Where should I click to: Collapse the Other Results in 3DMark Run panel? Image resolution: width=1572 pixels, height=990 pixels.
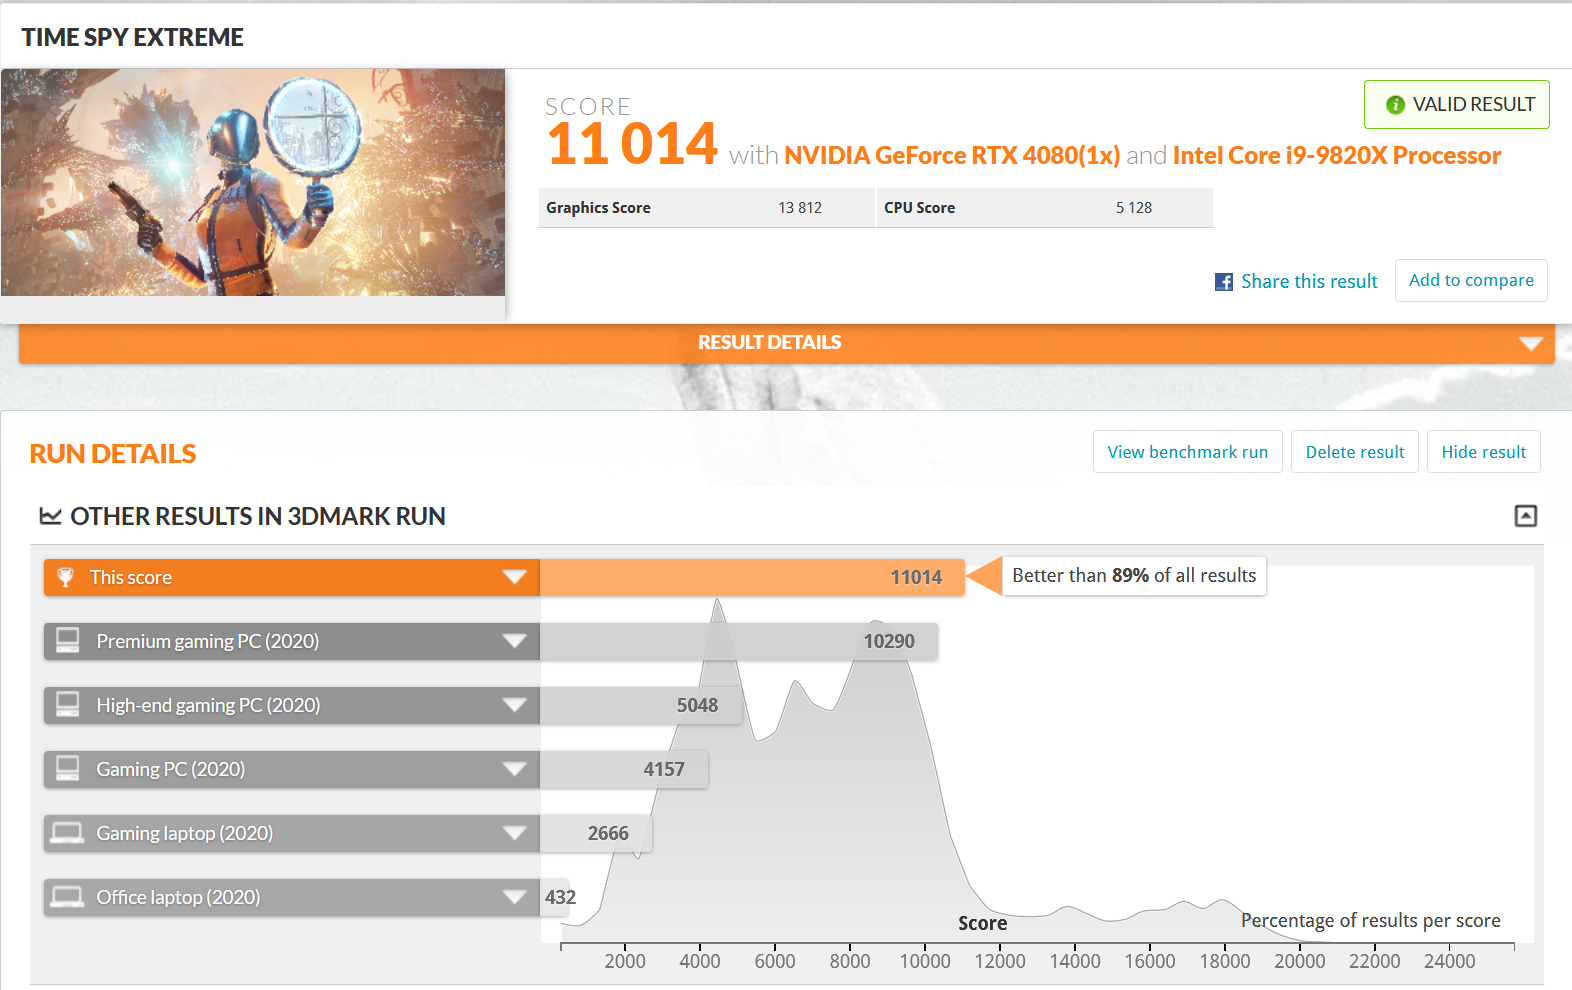point(1525,516)
